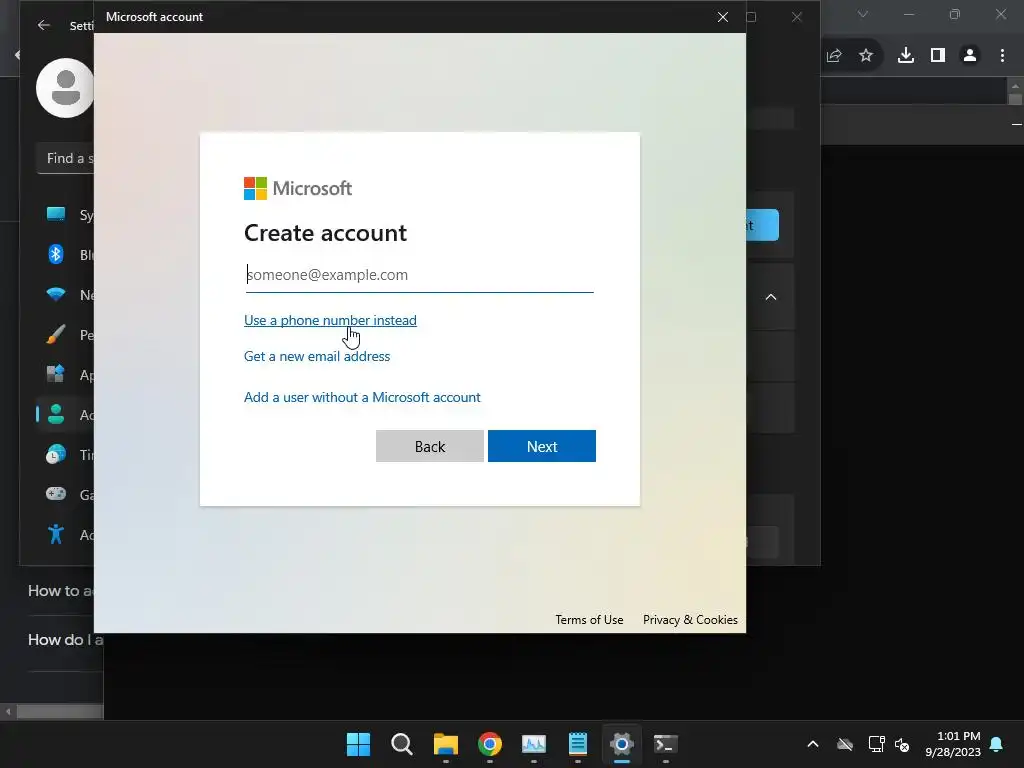Click the network status tray icon
Screen dimensions: 1024x768
(x=876, y=744)
